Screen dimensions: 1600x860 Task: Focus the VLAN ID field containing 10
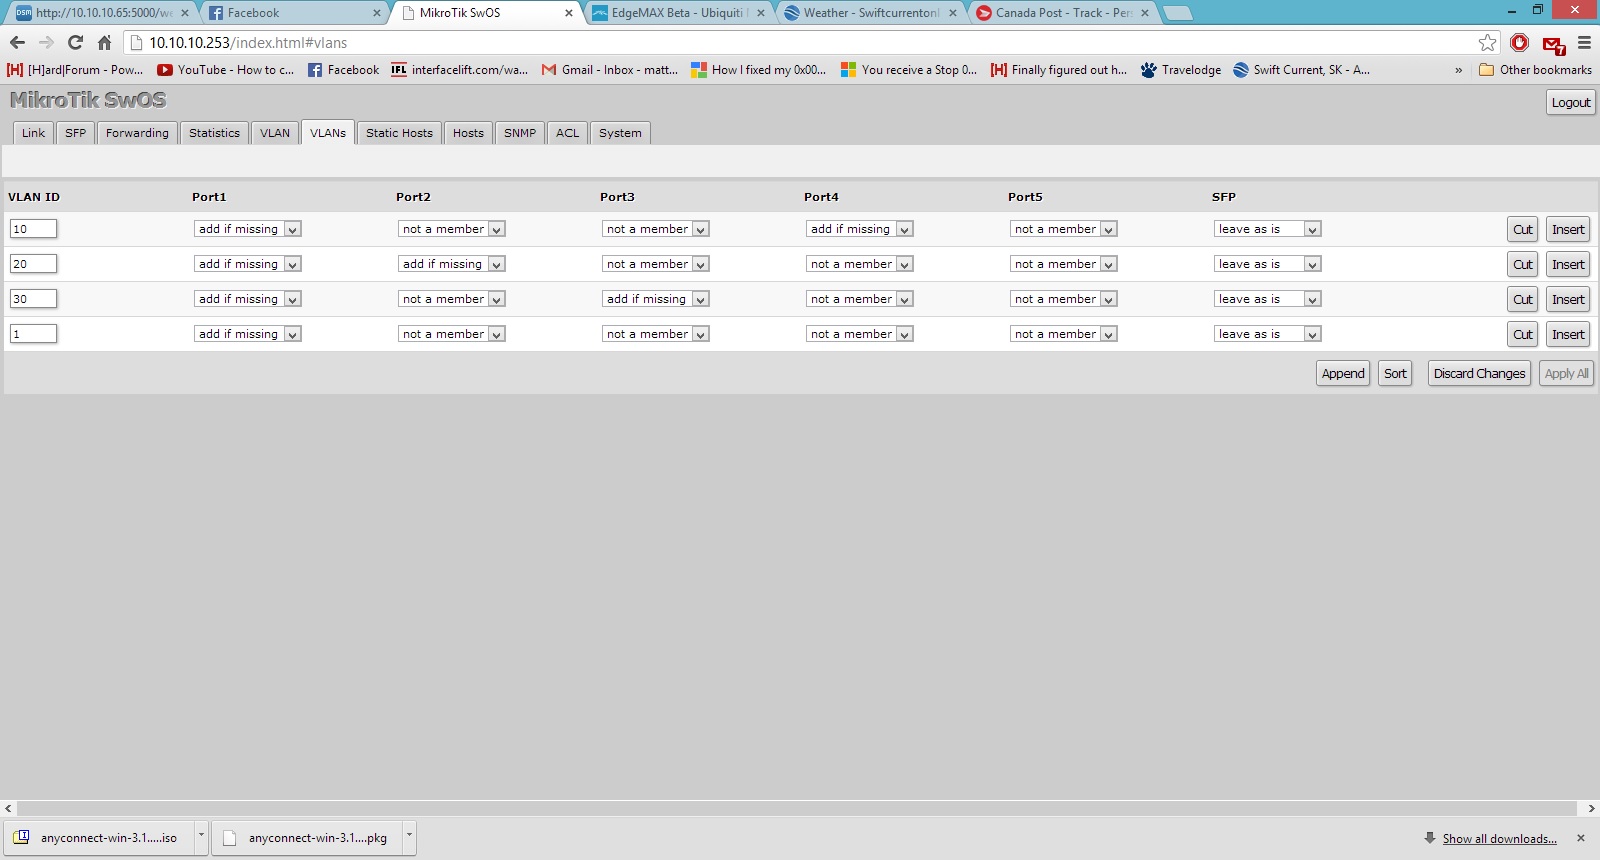[33, 229]
